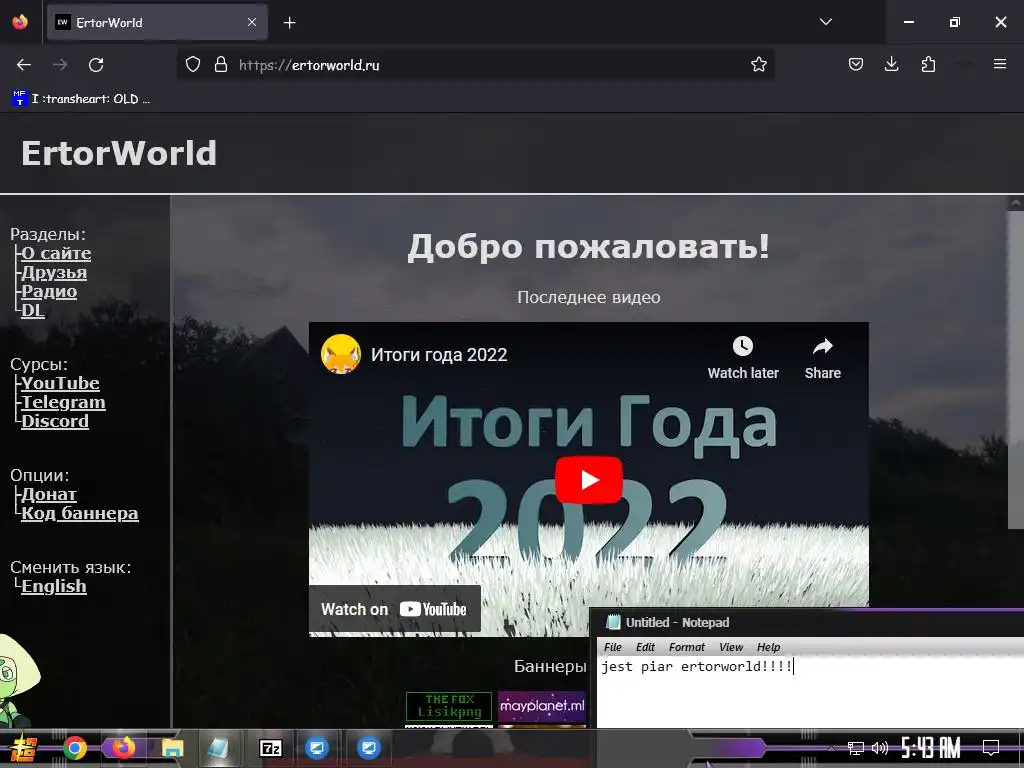The image size is (1024, 768).
Task: Click the page vertical scrollbar thumb
Action: (x=1016, y=370)
